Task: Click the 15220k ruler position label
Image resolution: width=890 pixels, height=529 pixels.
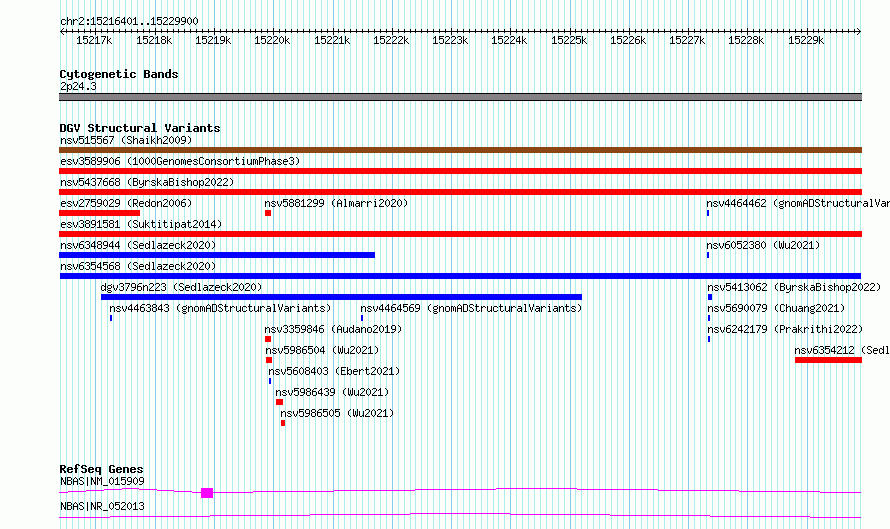Action: [x=272, y=40]
